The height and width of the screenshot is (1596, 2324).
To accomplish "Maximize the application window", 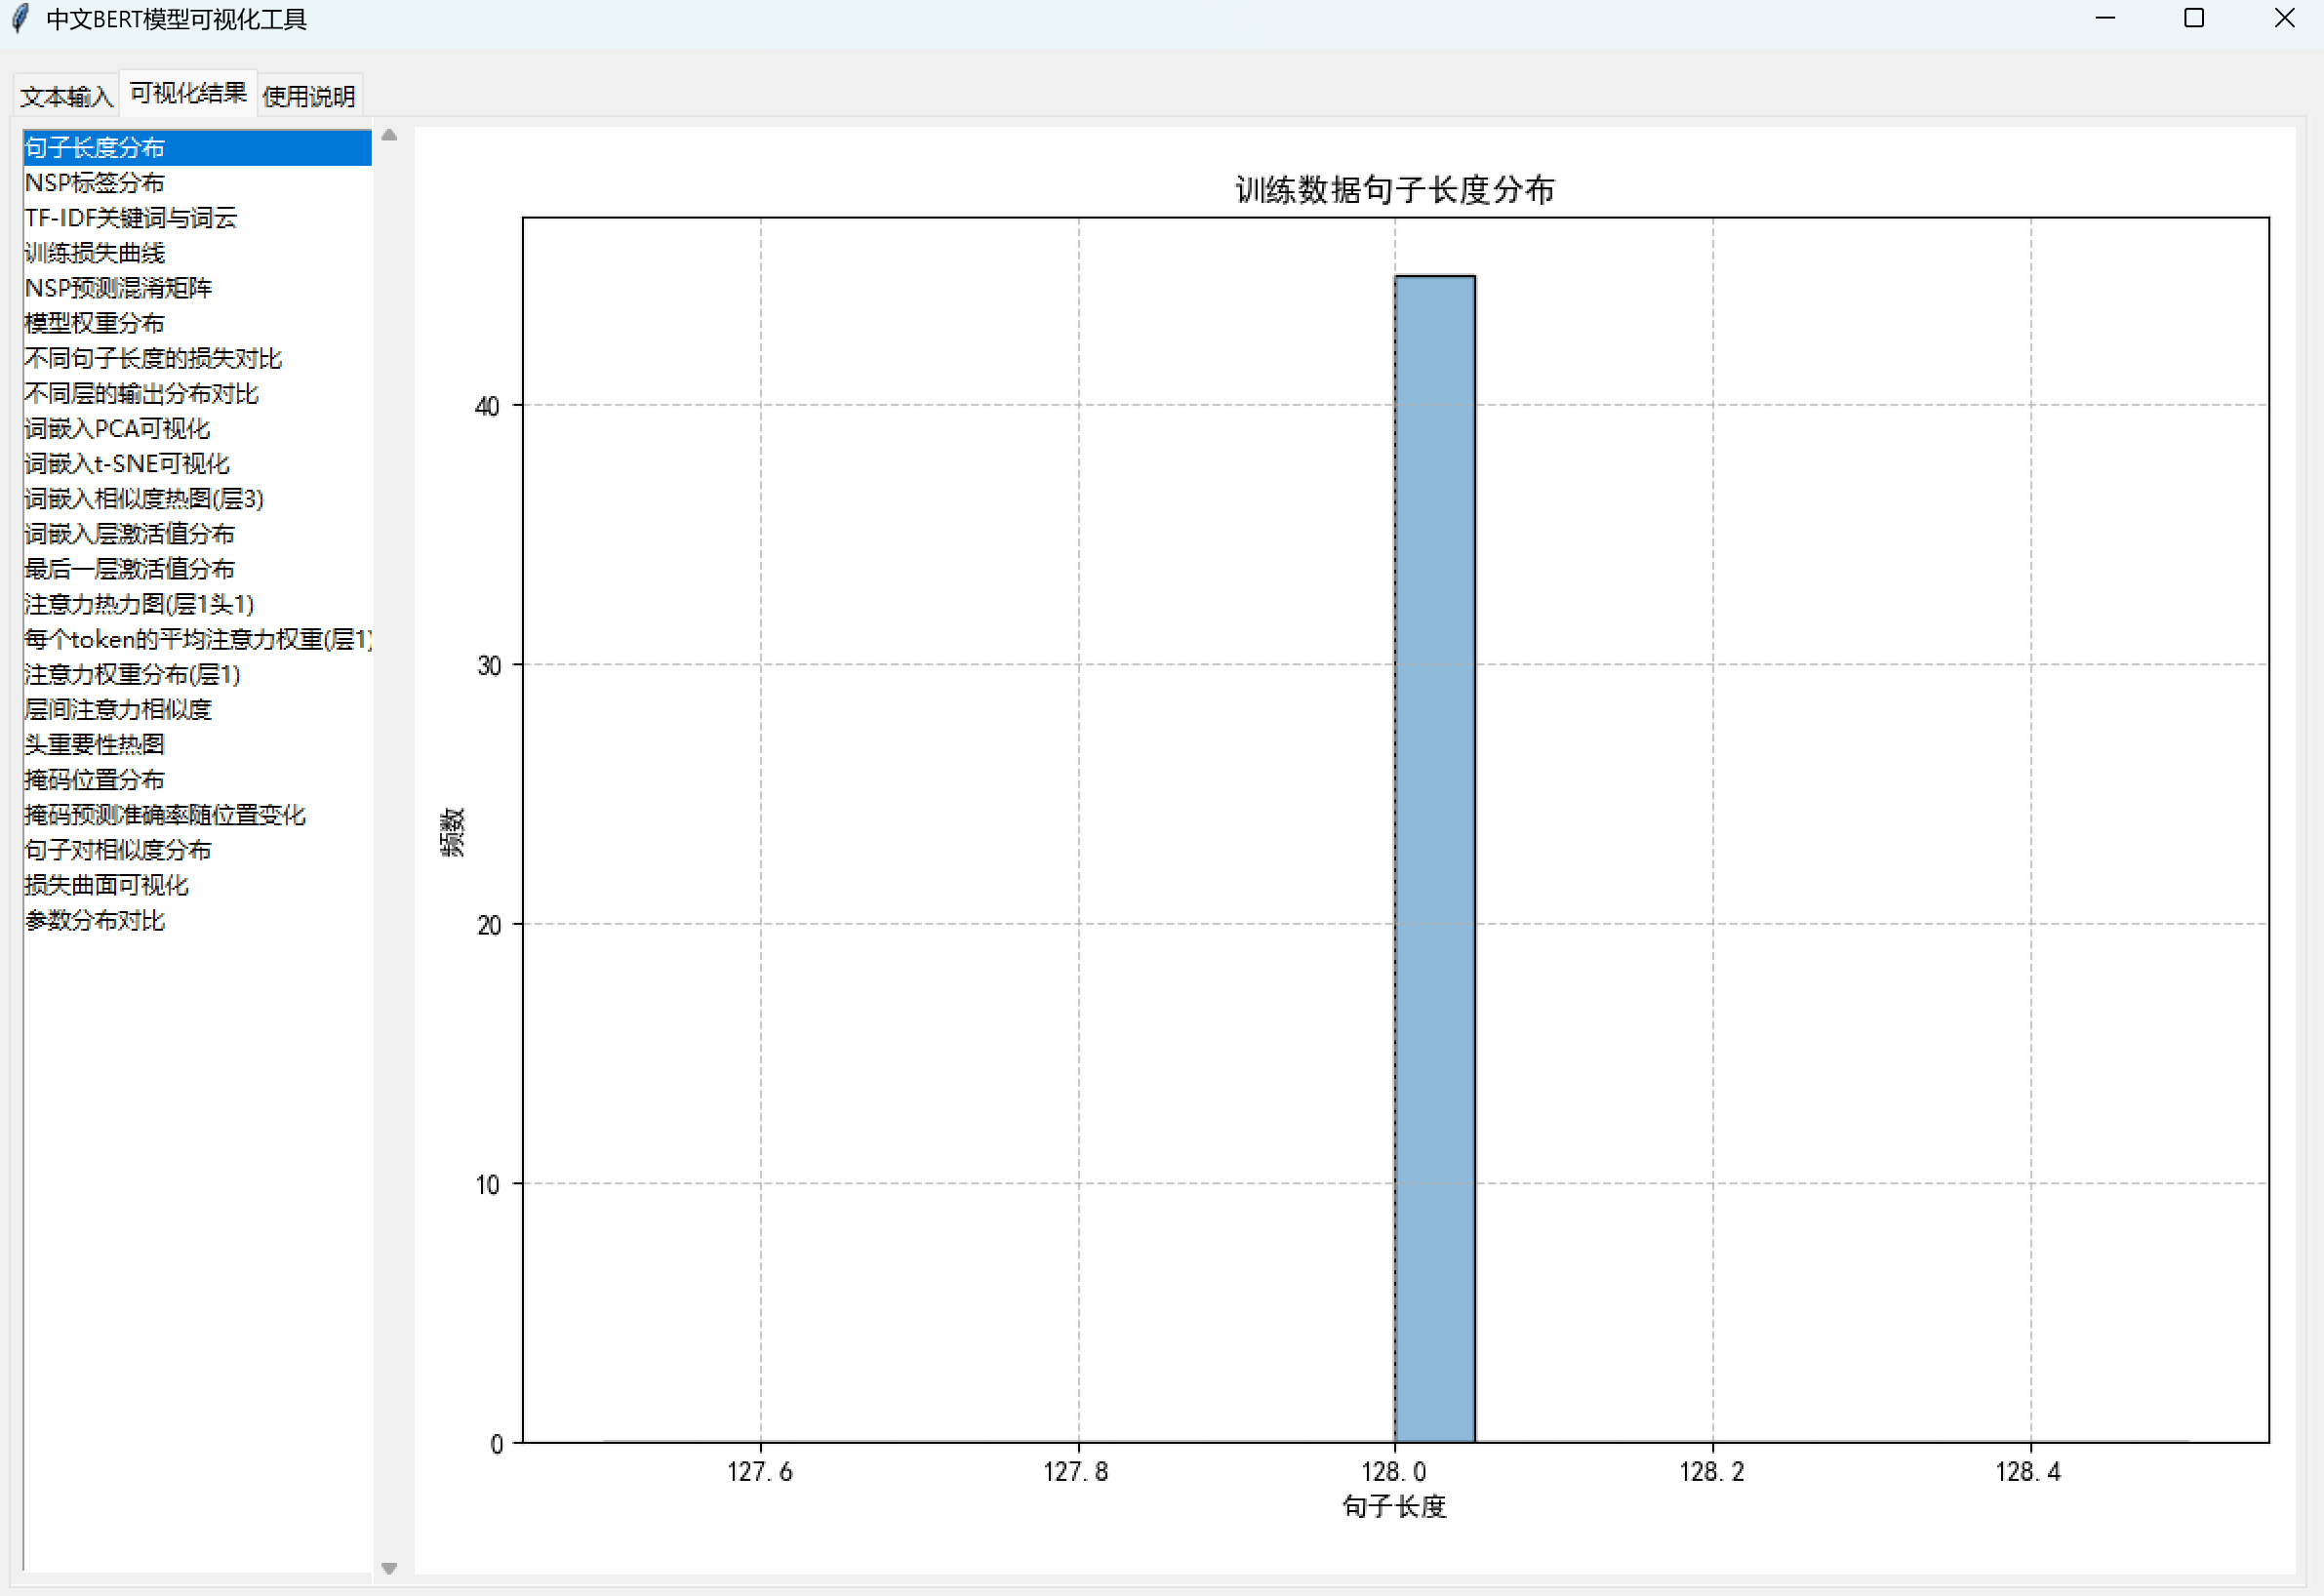I will click(2193, 19).
